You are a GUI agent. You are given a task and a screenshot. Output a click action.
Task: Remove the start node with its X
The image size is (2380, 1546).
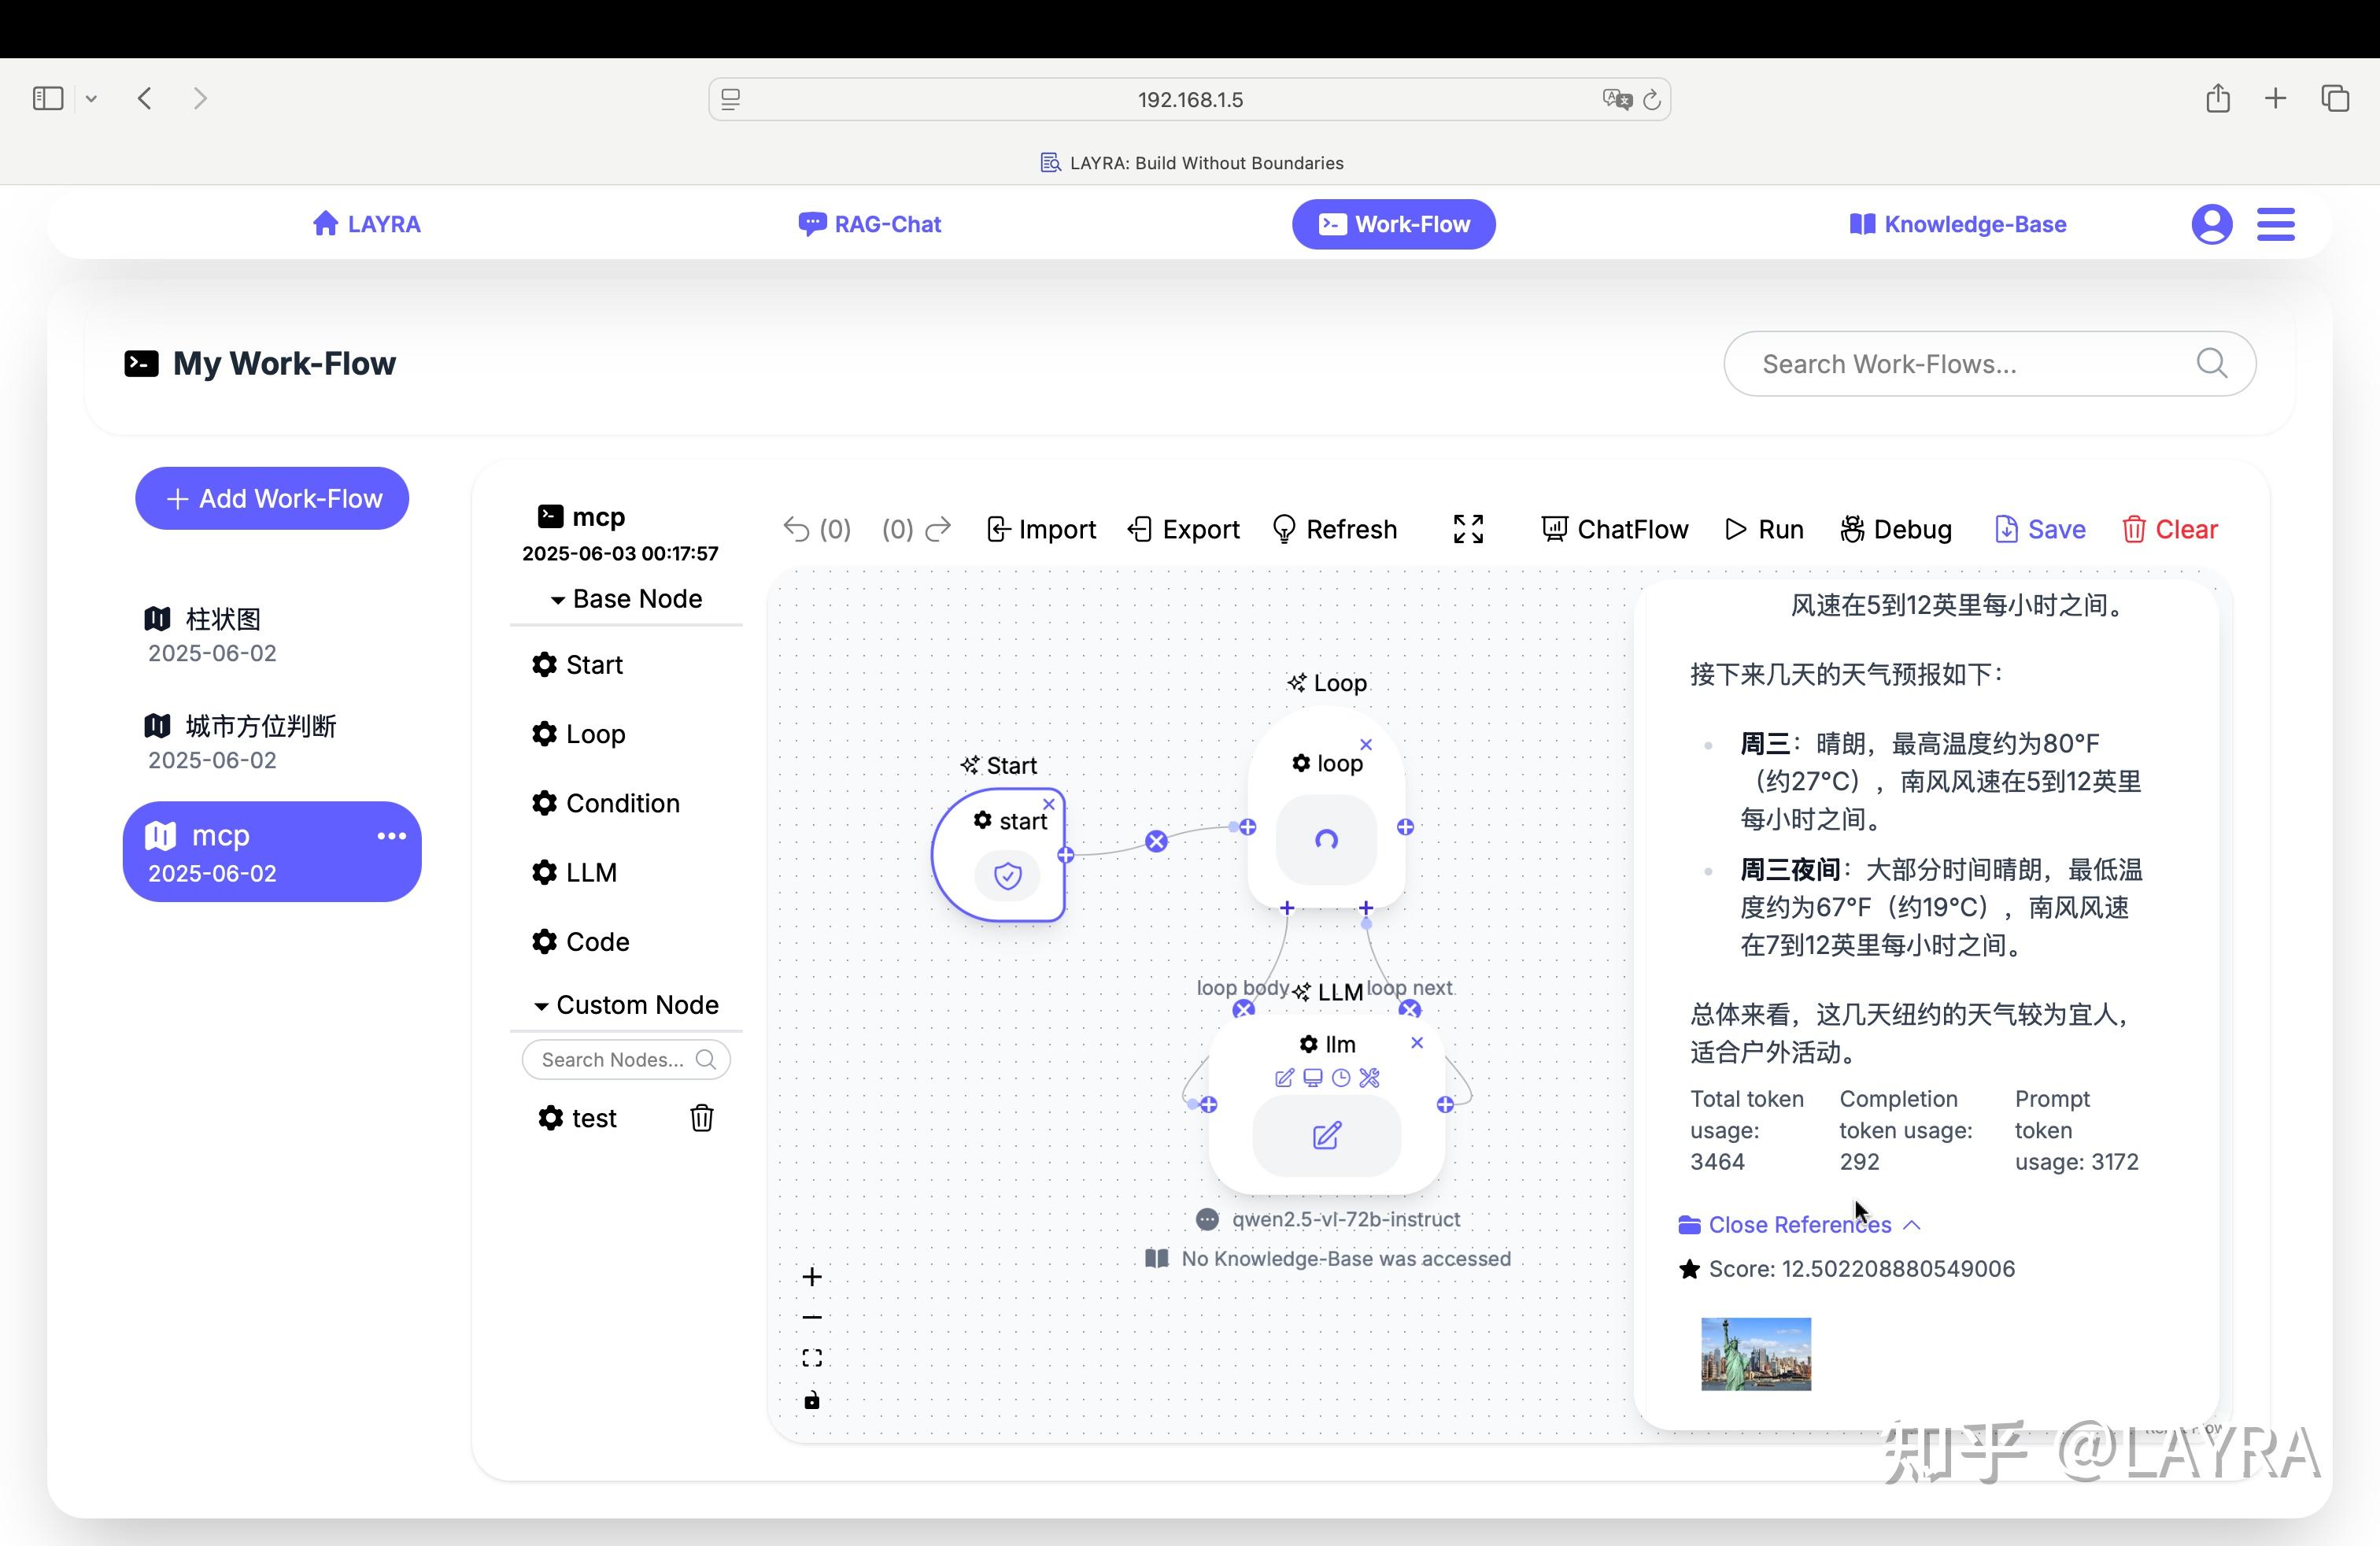[1049, 804]
